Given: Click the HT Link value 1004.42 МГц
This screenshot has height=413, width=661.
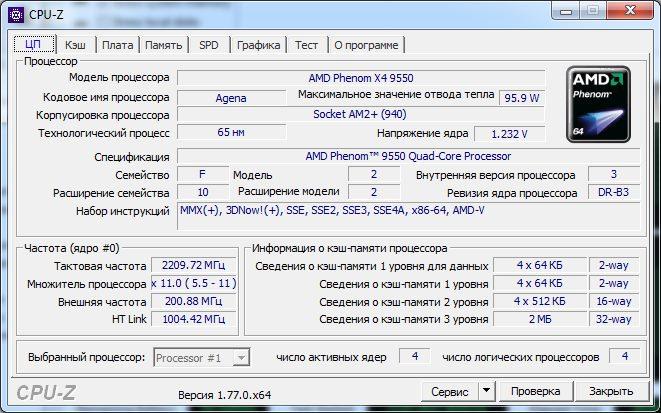Looking at the screenshot, I should [193, 319].
